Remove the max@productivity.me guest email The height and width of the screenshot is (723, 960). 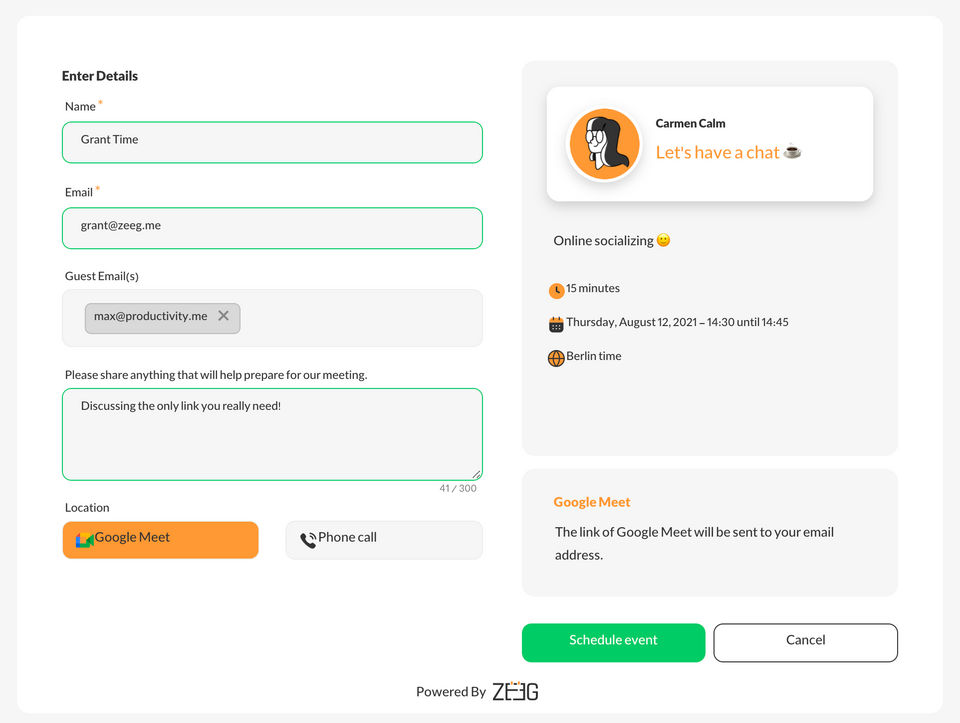223,316
